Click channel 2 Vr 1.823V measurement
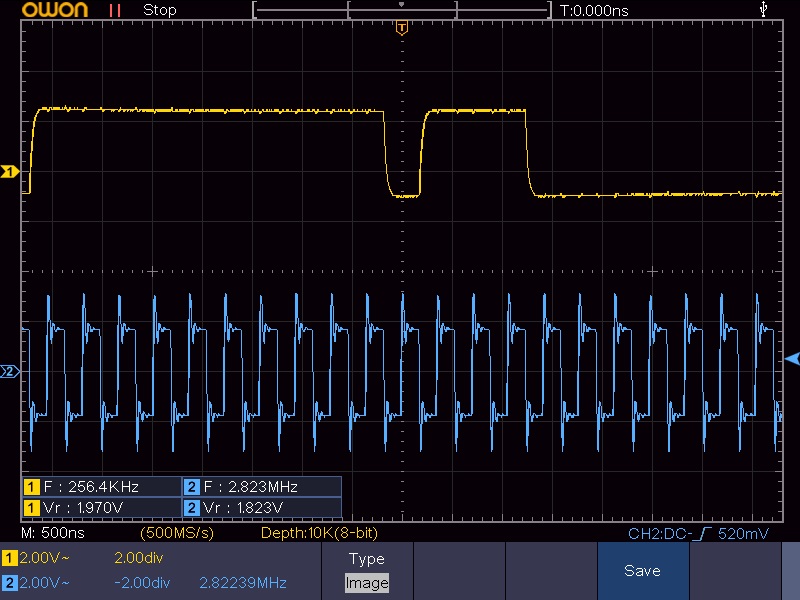Screen dimensions: 800x600 (x=262, y=508)
